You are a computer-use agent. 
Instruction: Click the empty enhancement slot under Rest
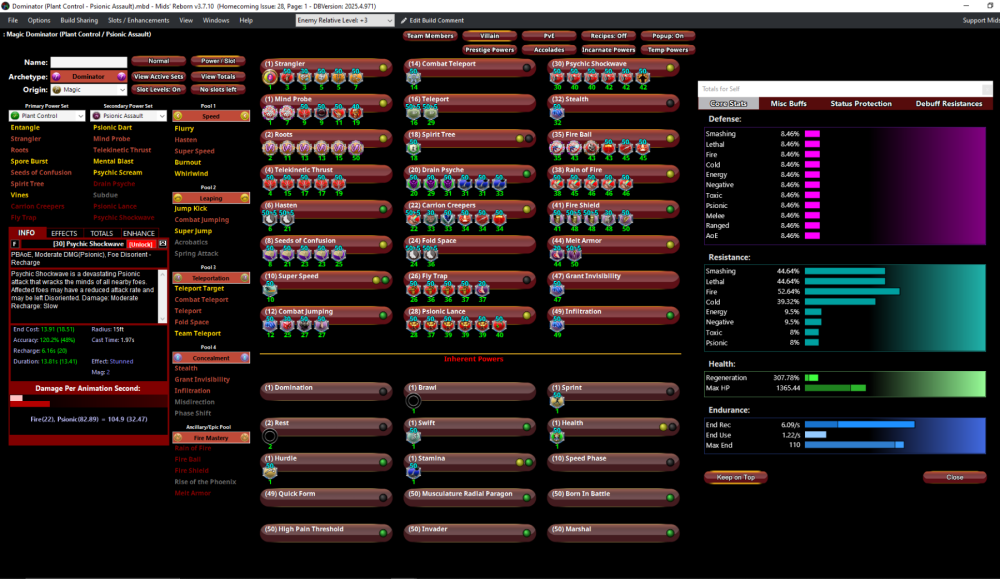(269, 436)
